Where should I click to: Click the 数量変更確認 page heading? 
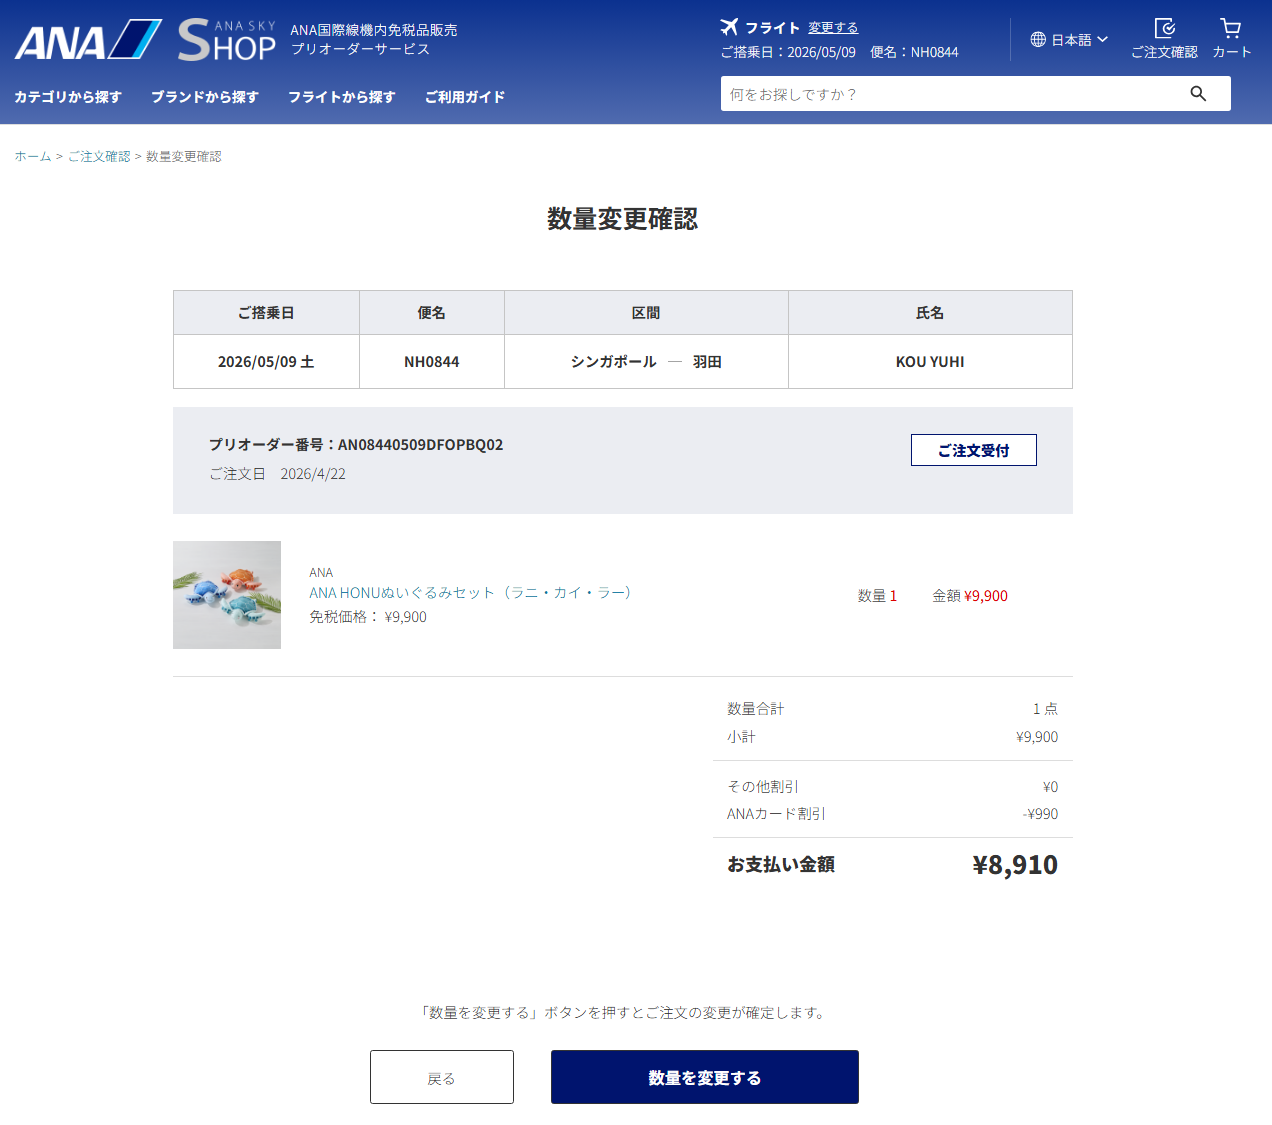pos(623,219)
